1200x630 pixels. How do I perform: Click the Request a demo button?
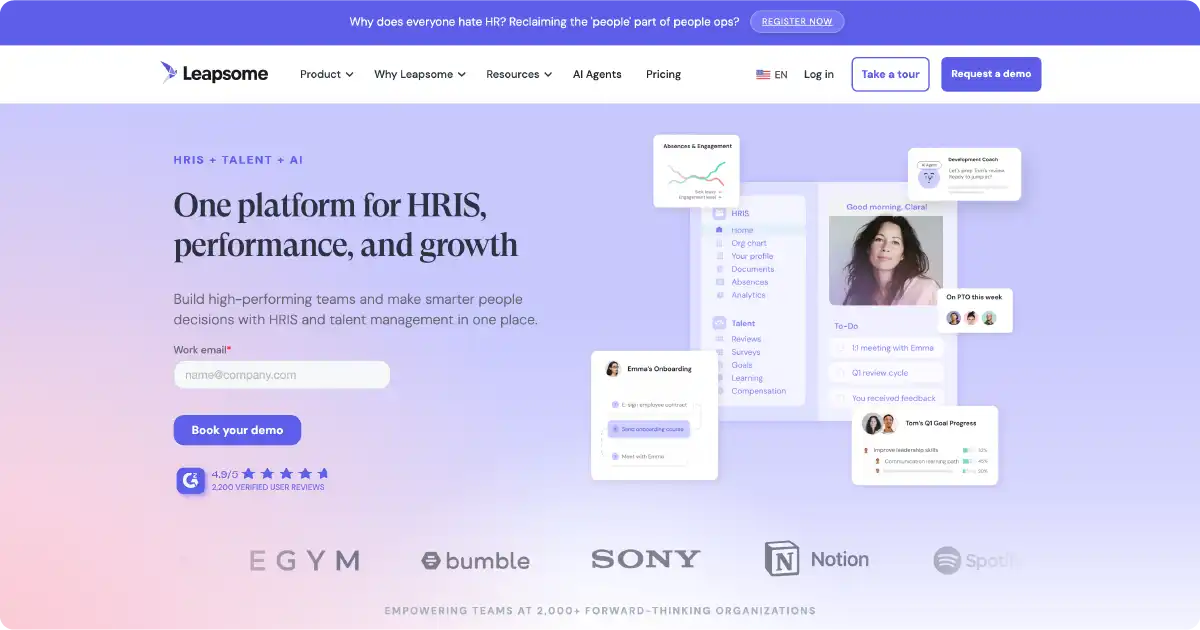point(991,74)
